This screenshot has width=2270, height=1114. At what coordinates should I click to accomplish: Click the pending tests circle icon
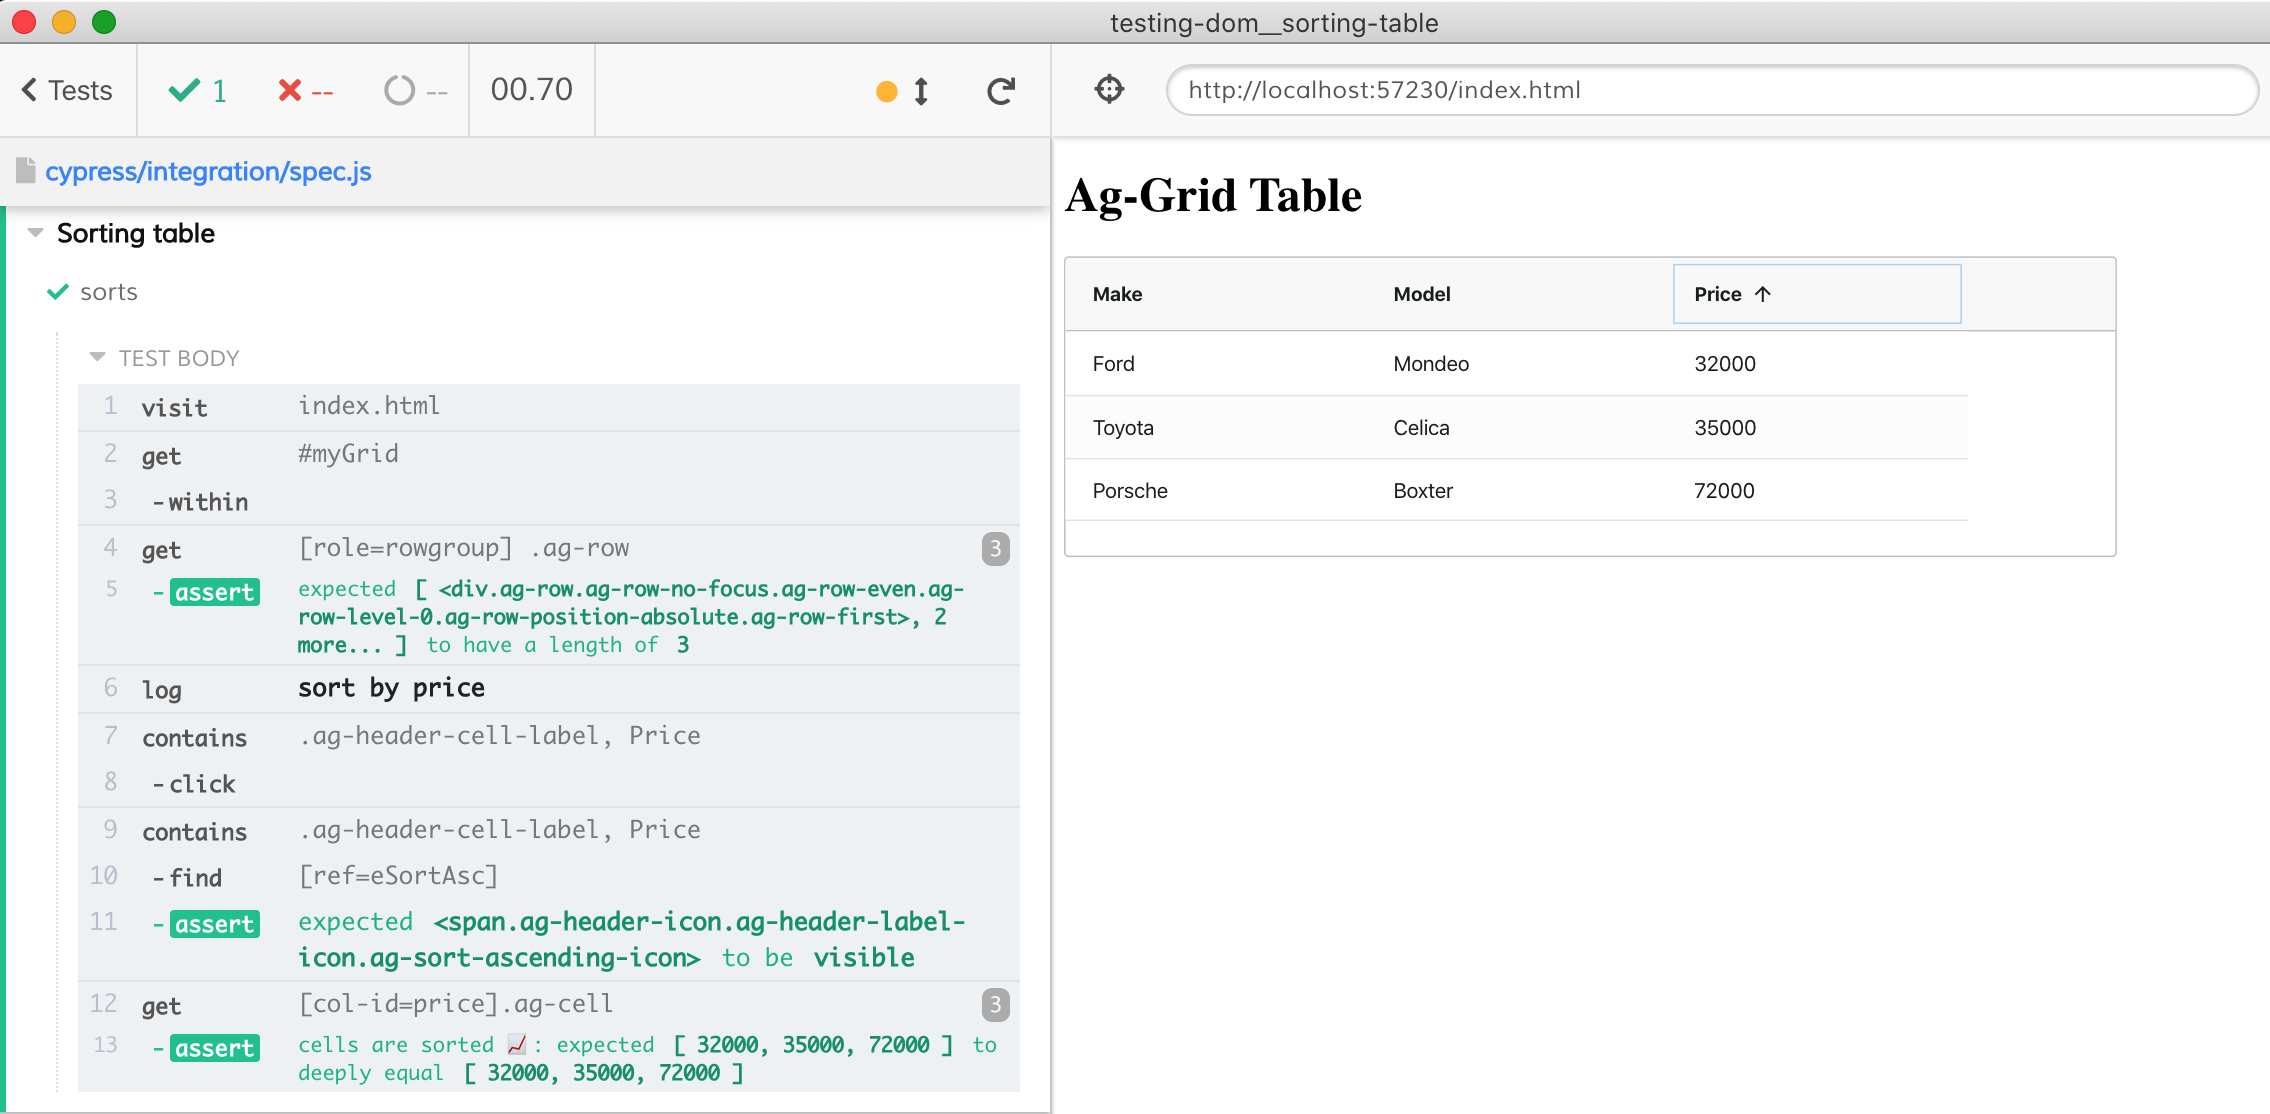click(x=399, y=91)
